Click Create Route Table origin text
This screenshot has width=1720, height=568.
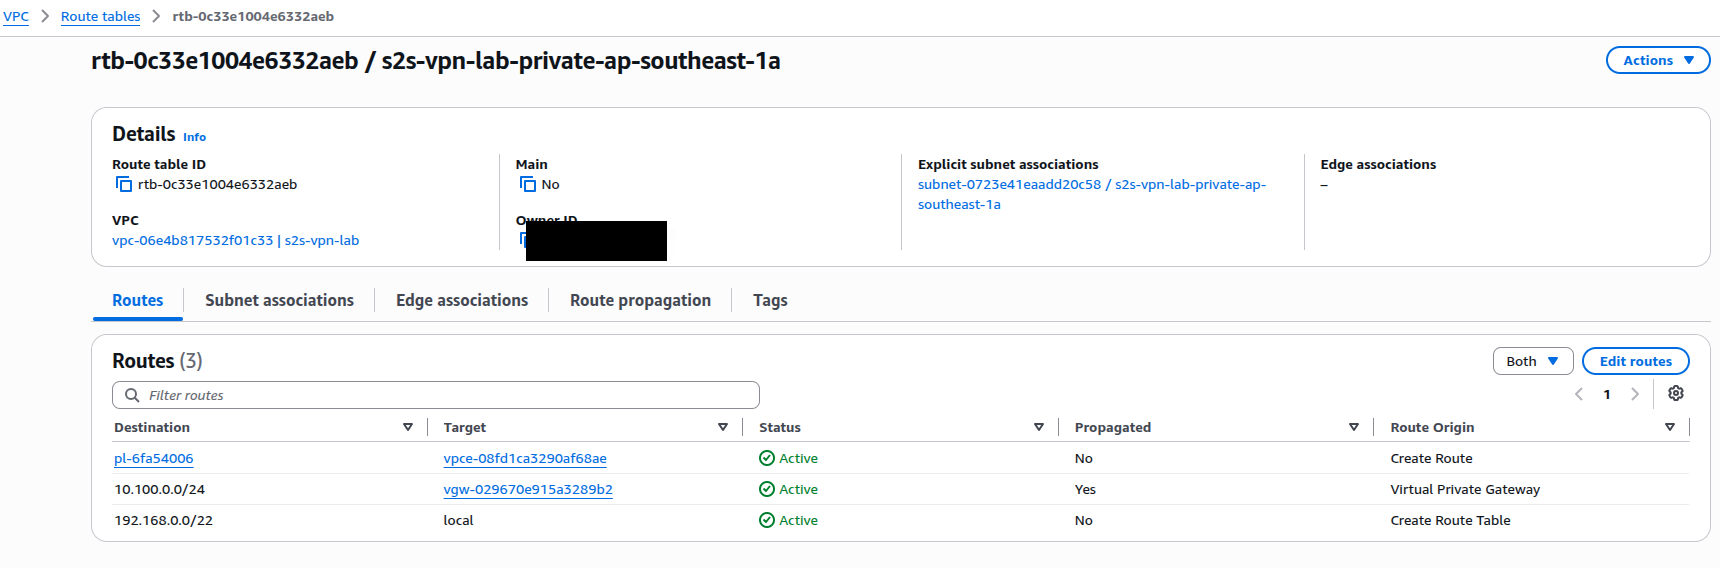tap(1450, 520)
